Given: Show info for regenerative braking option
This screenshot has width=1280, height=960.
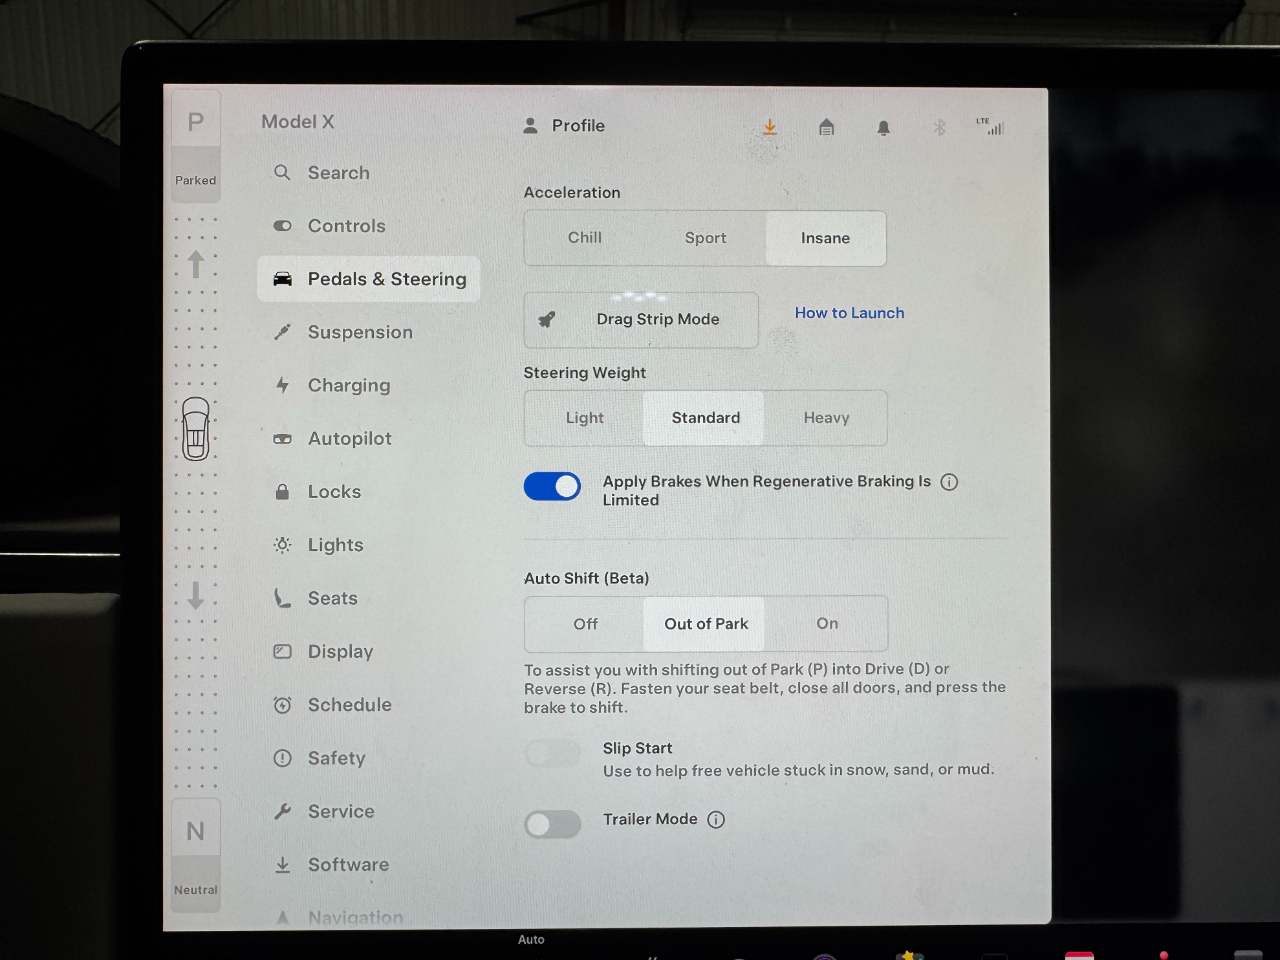Looking at the screenshot, I should (949, 482).
